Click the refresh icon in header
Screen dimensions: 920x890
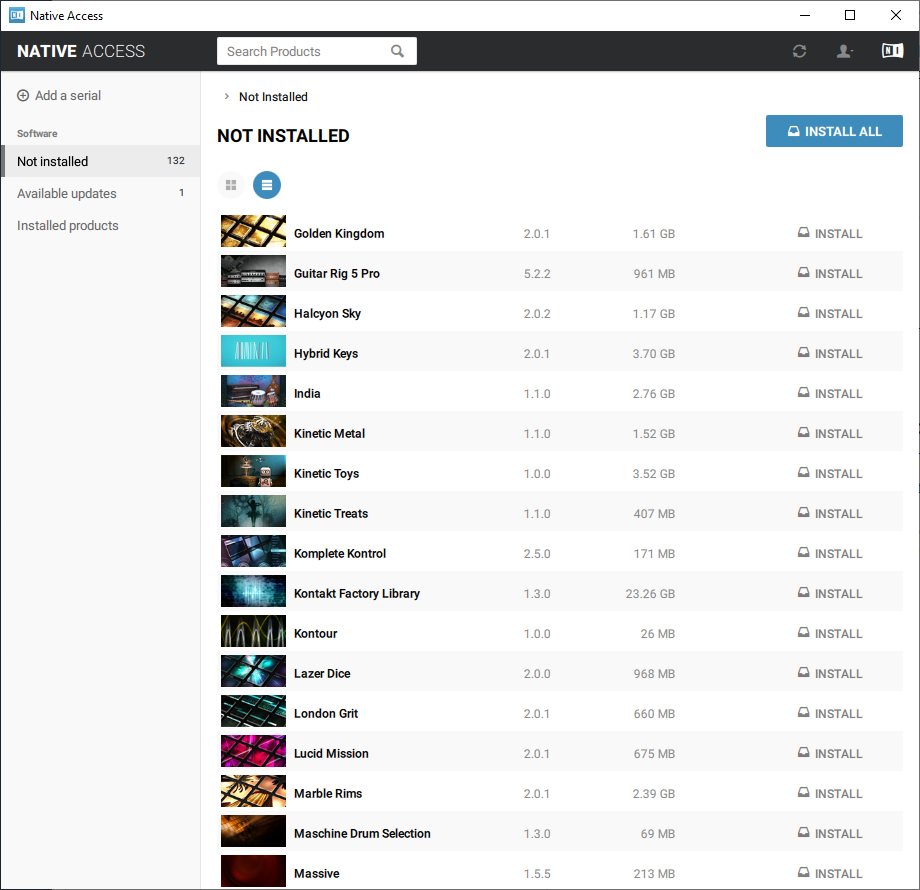pyautogui.click(x=799, y=51)
